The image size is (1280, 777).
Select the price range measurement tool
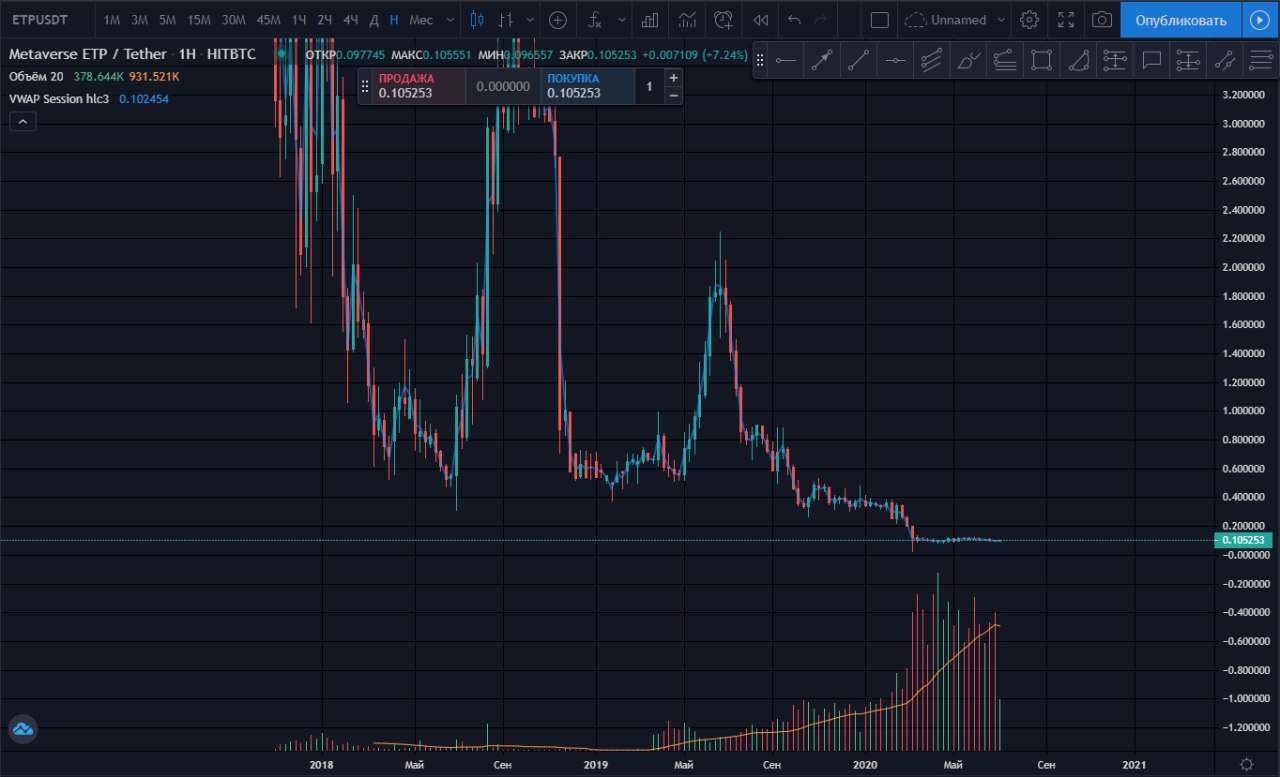(1115, 61)
